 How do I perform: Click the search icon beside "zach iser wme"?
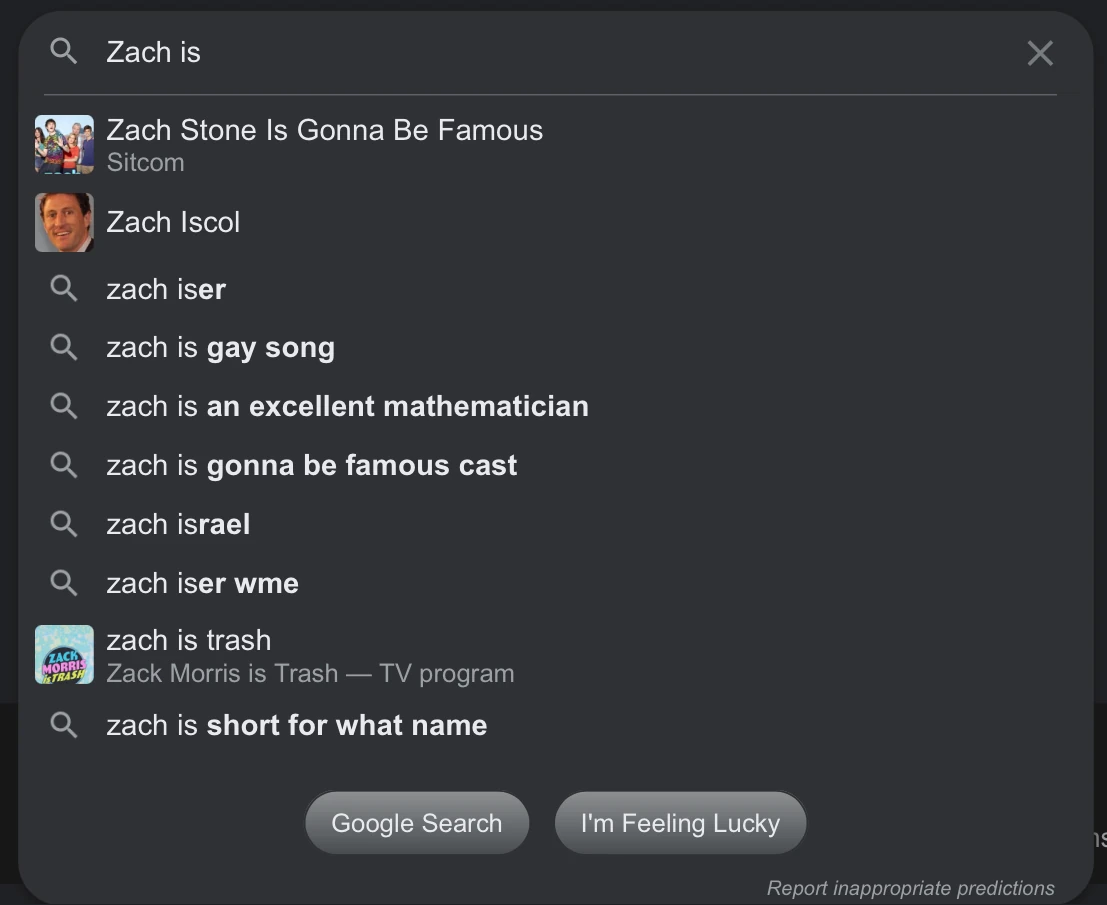tap(63, 583)
